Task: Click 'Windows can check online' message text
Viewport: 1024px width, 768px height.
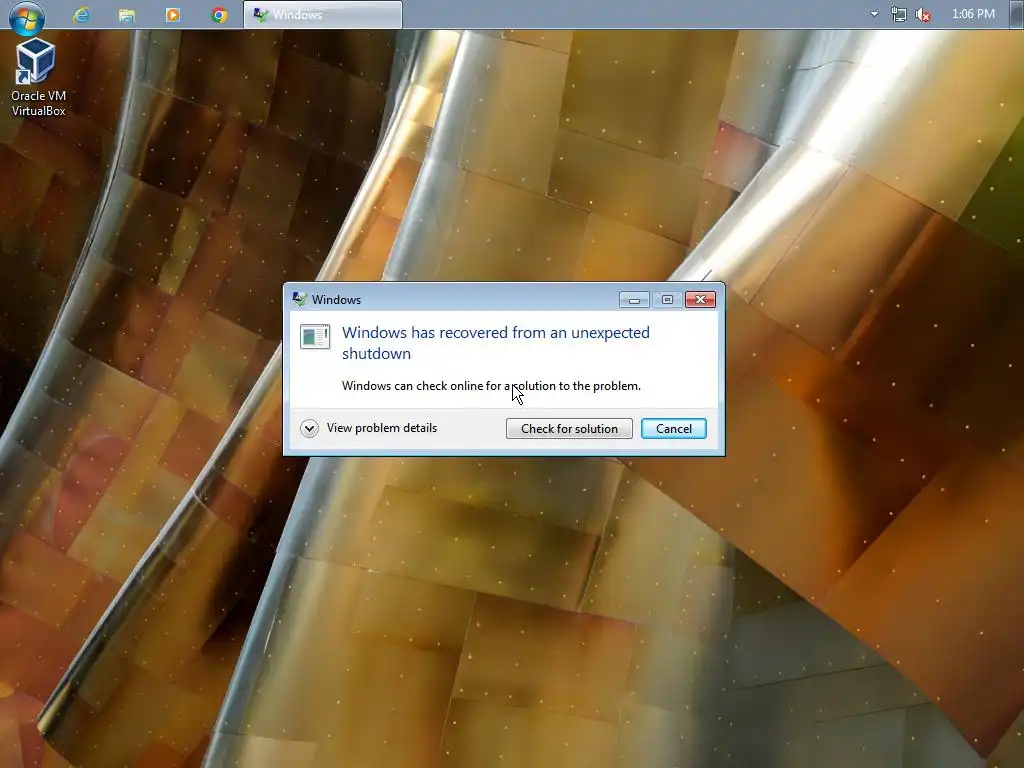Action: click(x=491, y=386)
